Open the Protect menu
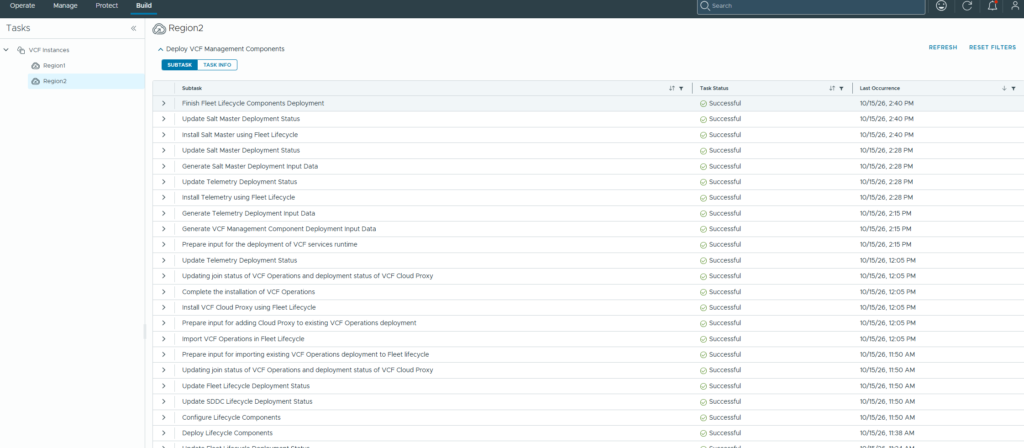The height and width of the screenshot is (448, 1024). tap(106, 5)
